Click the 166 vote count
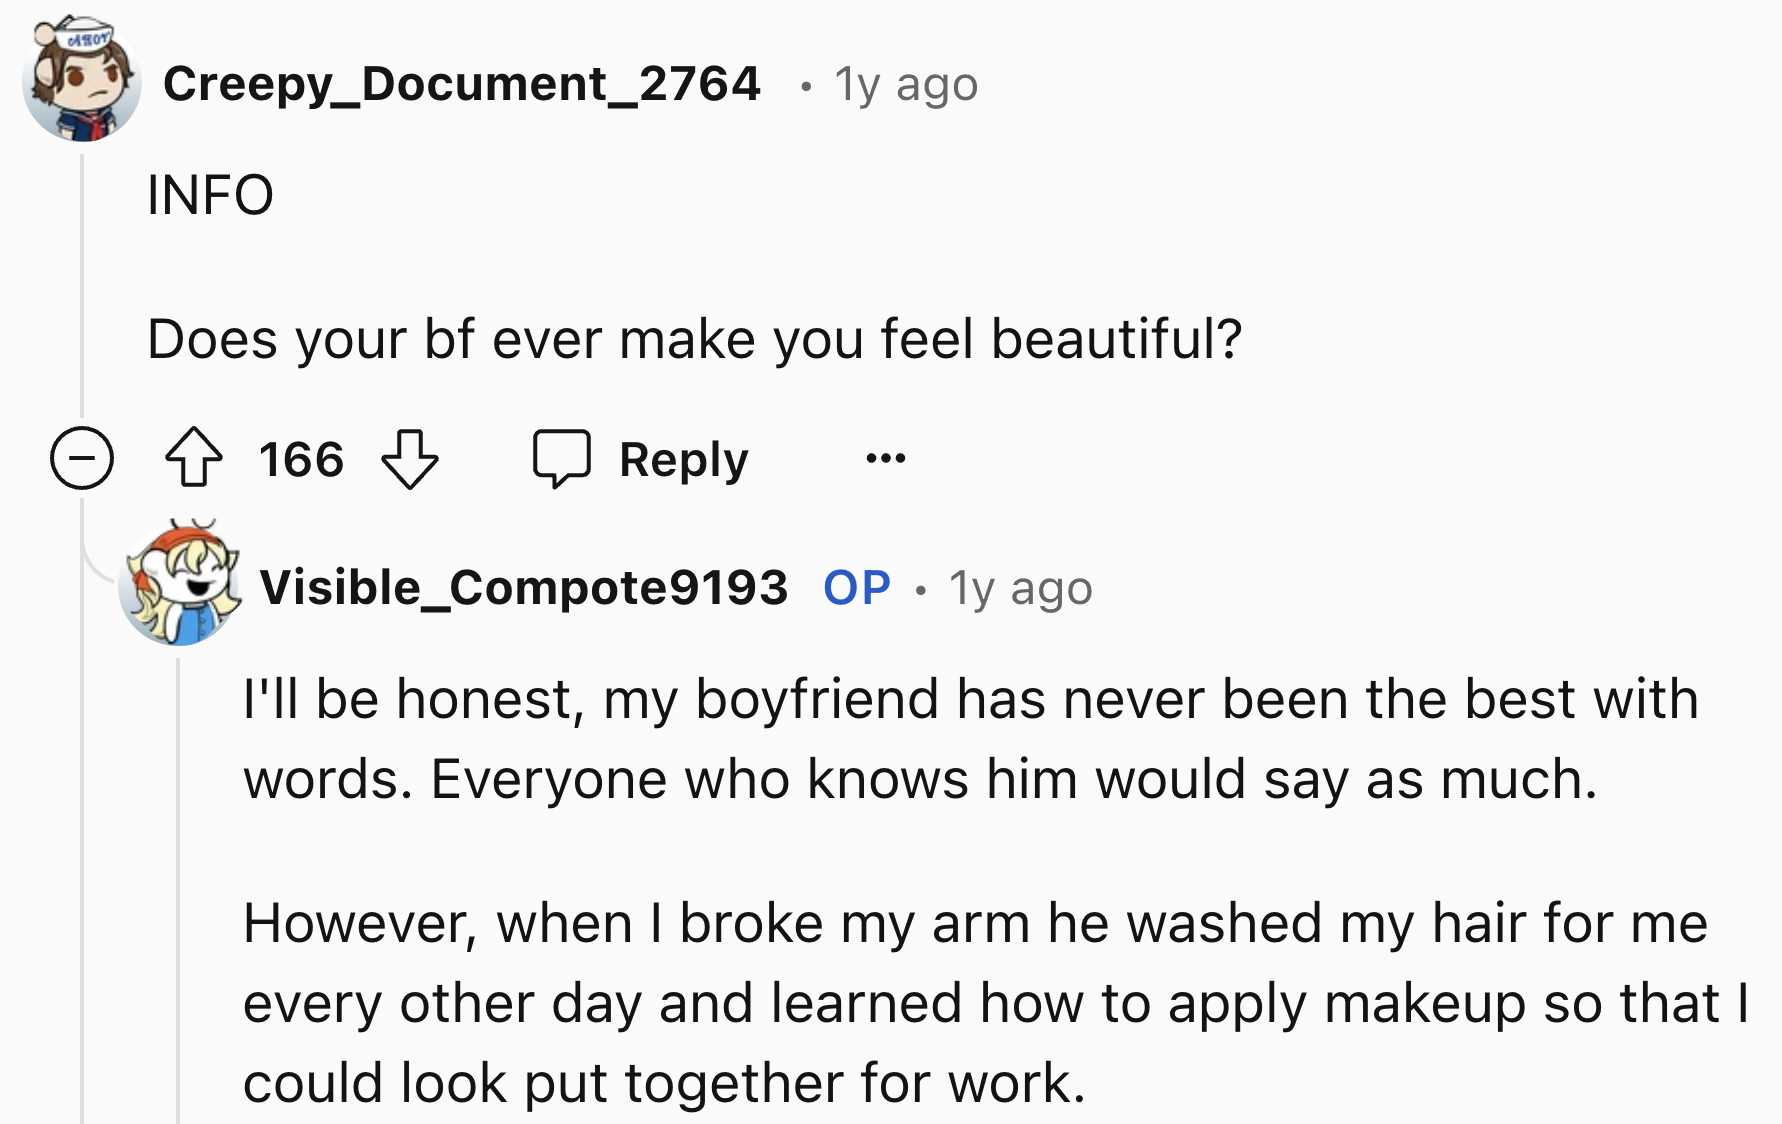Screen dimensions: 1782x1124 click(301, 460)
